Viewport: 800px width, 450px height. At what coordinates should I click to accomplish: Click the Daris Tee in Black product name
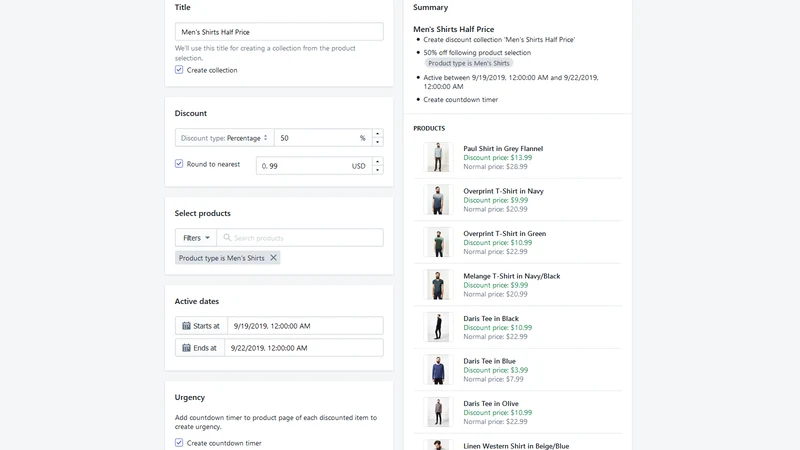pyautogui.click(x=491, y=318)
